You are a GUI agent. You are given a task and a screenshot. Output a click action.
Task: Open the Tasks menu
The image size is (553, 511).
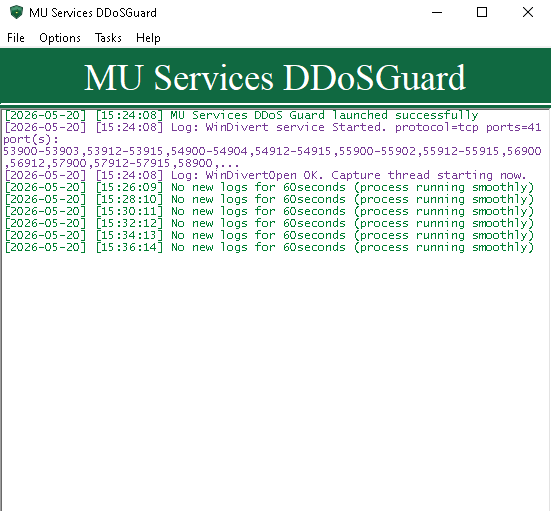click(108, 38)
